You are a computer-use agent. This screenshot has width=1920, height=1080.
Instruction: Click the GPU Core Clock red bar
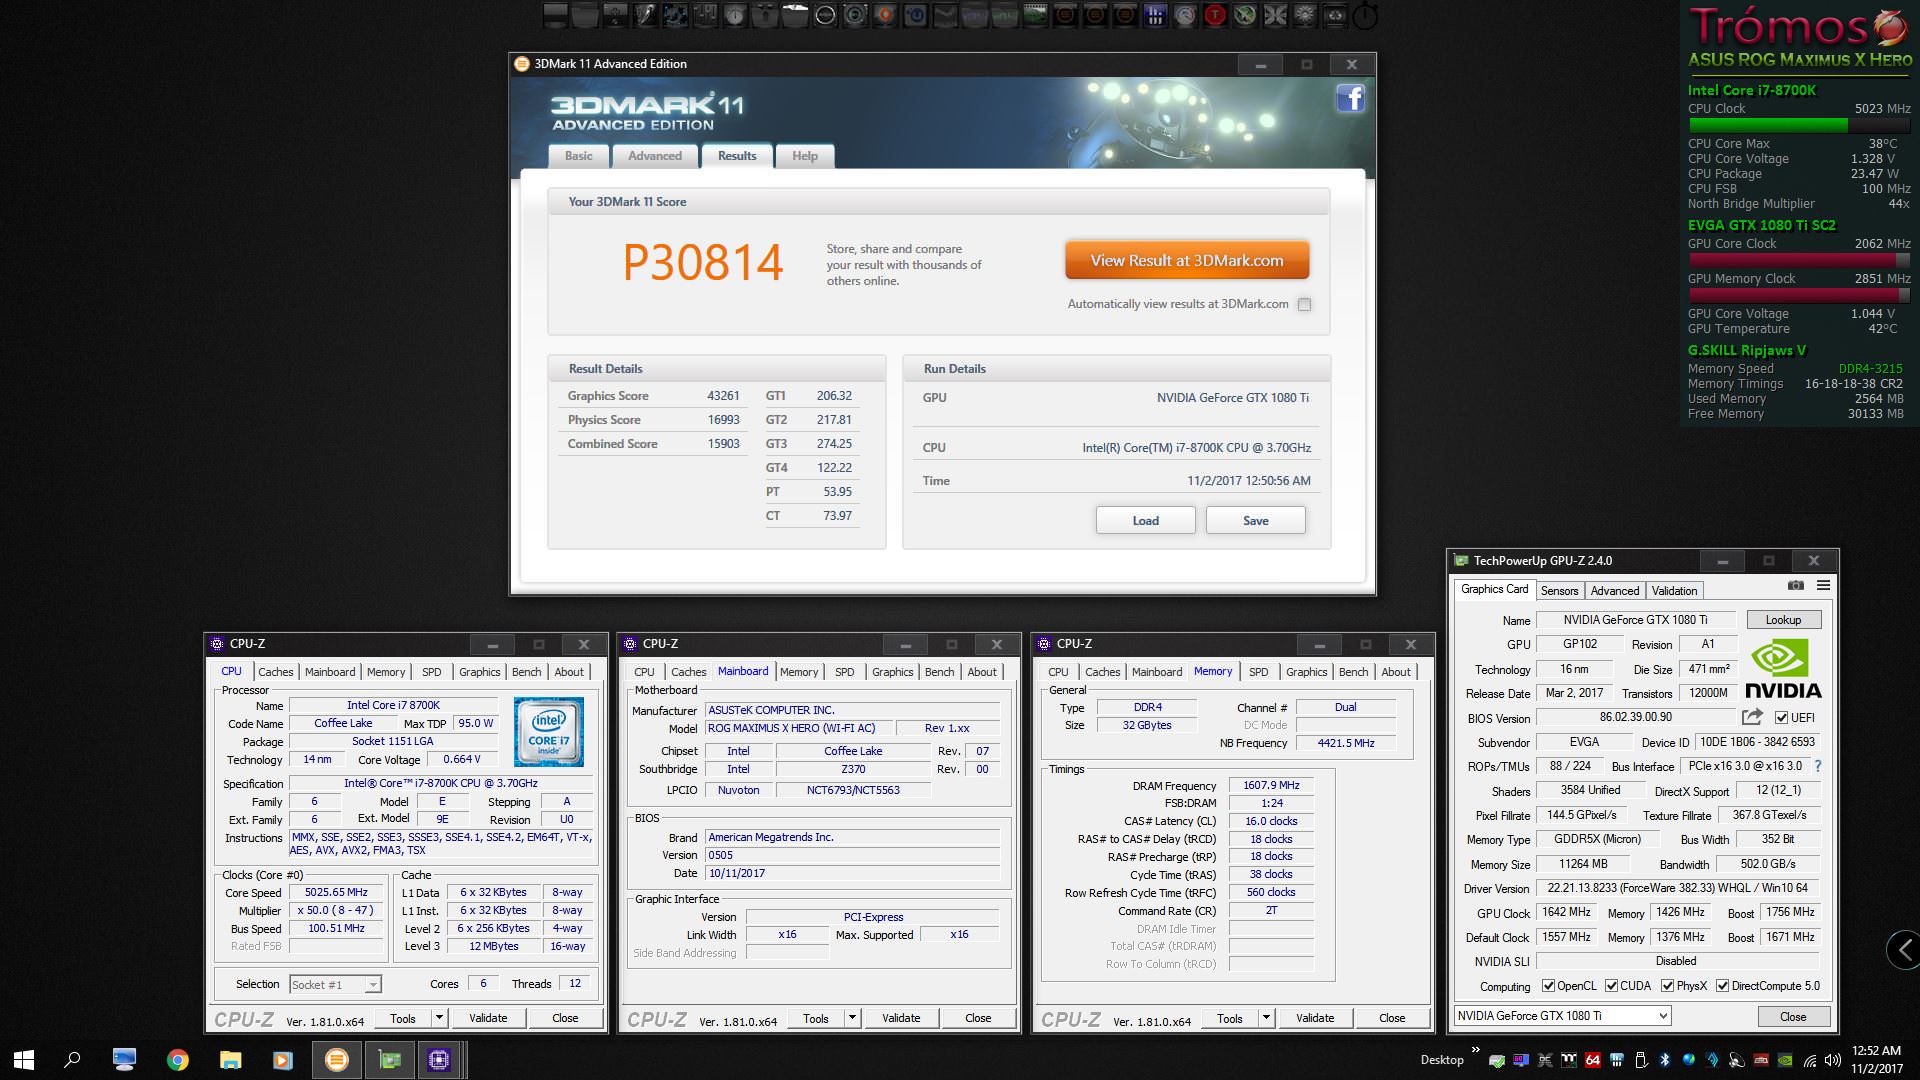click(1799, 260)
